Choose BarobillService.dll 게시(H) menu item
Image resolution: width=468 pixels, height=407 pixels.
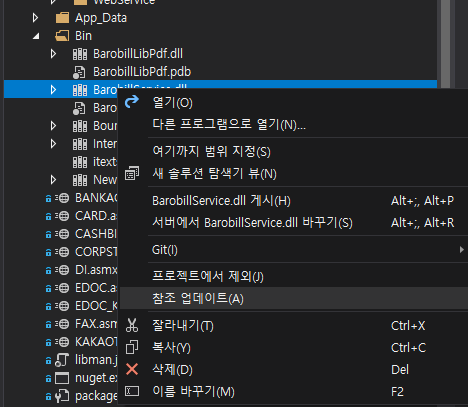tap(293, 201)
